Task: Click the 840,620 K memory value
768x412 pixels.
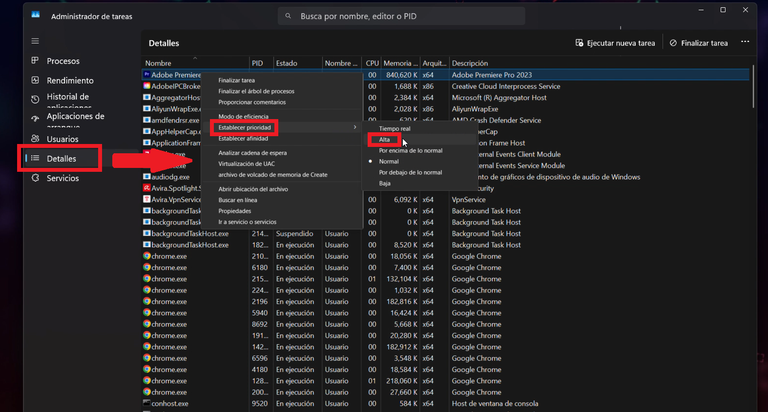Action: [x=402, y=75]
